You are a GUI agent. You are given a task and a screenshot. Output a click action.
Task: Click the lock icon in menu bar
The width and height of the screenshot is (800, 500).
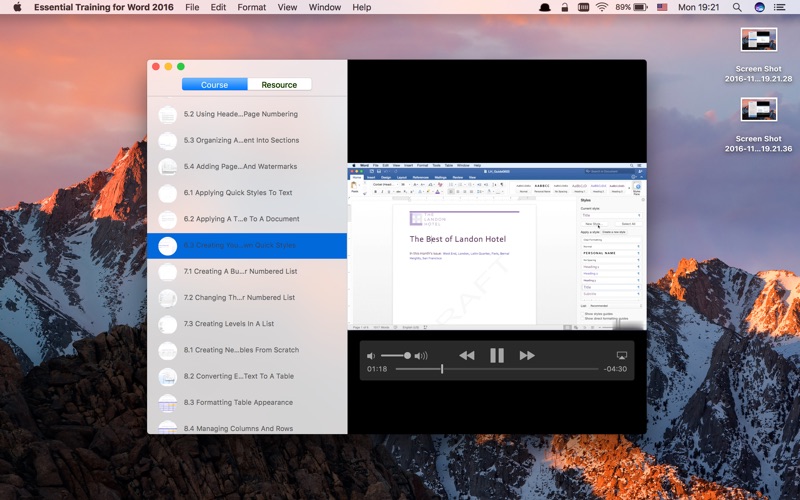coord(565,7)
